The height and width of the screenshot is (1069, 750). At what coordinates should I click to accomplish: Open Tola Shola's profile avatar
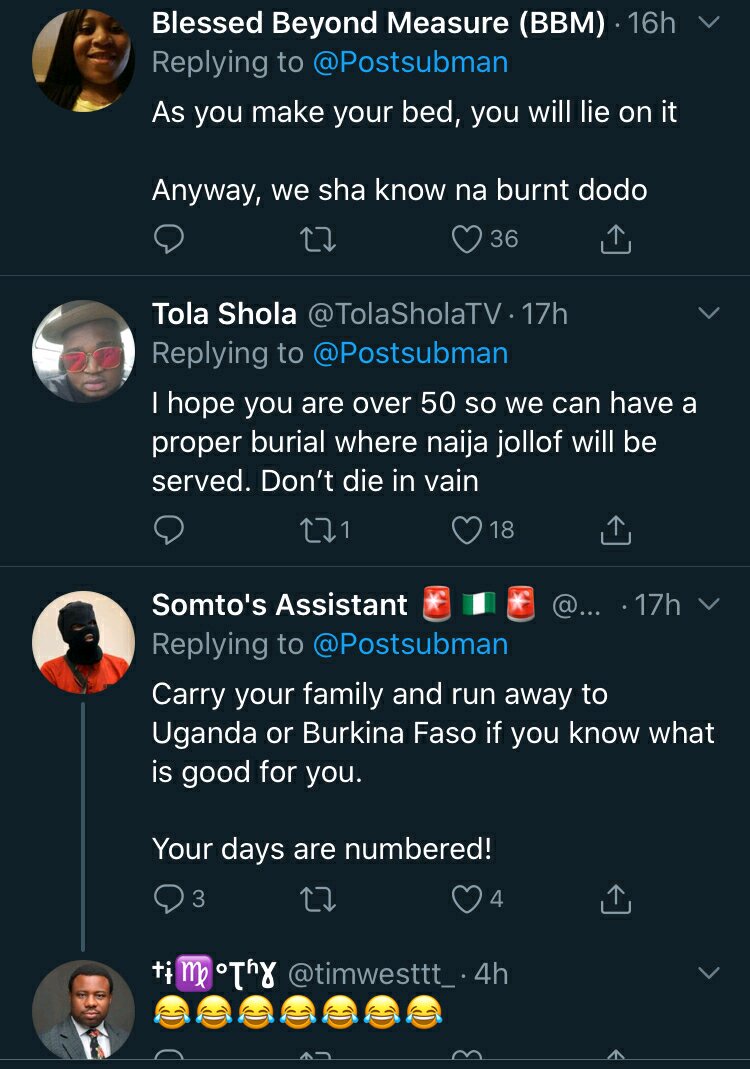tap(83, 351)
